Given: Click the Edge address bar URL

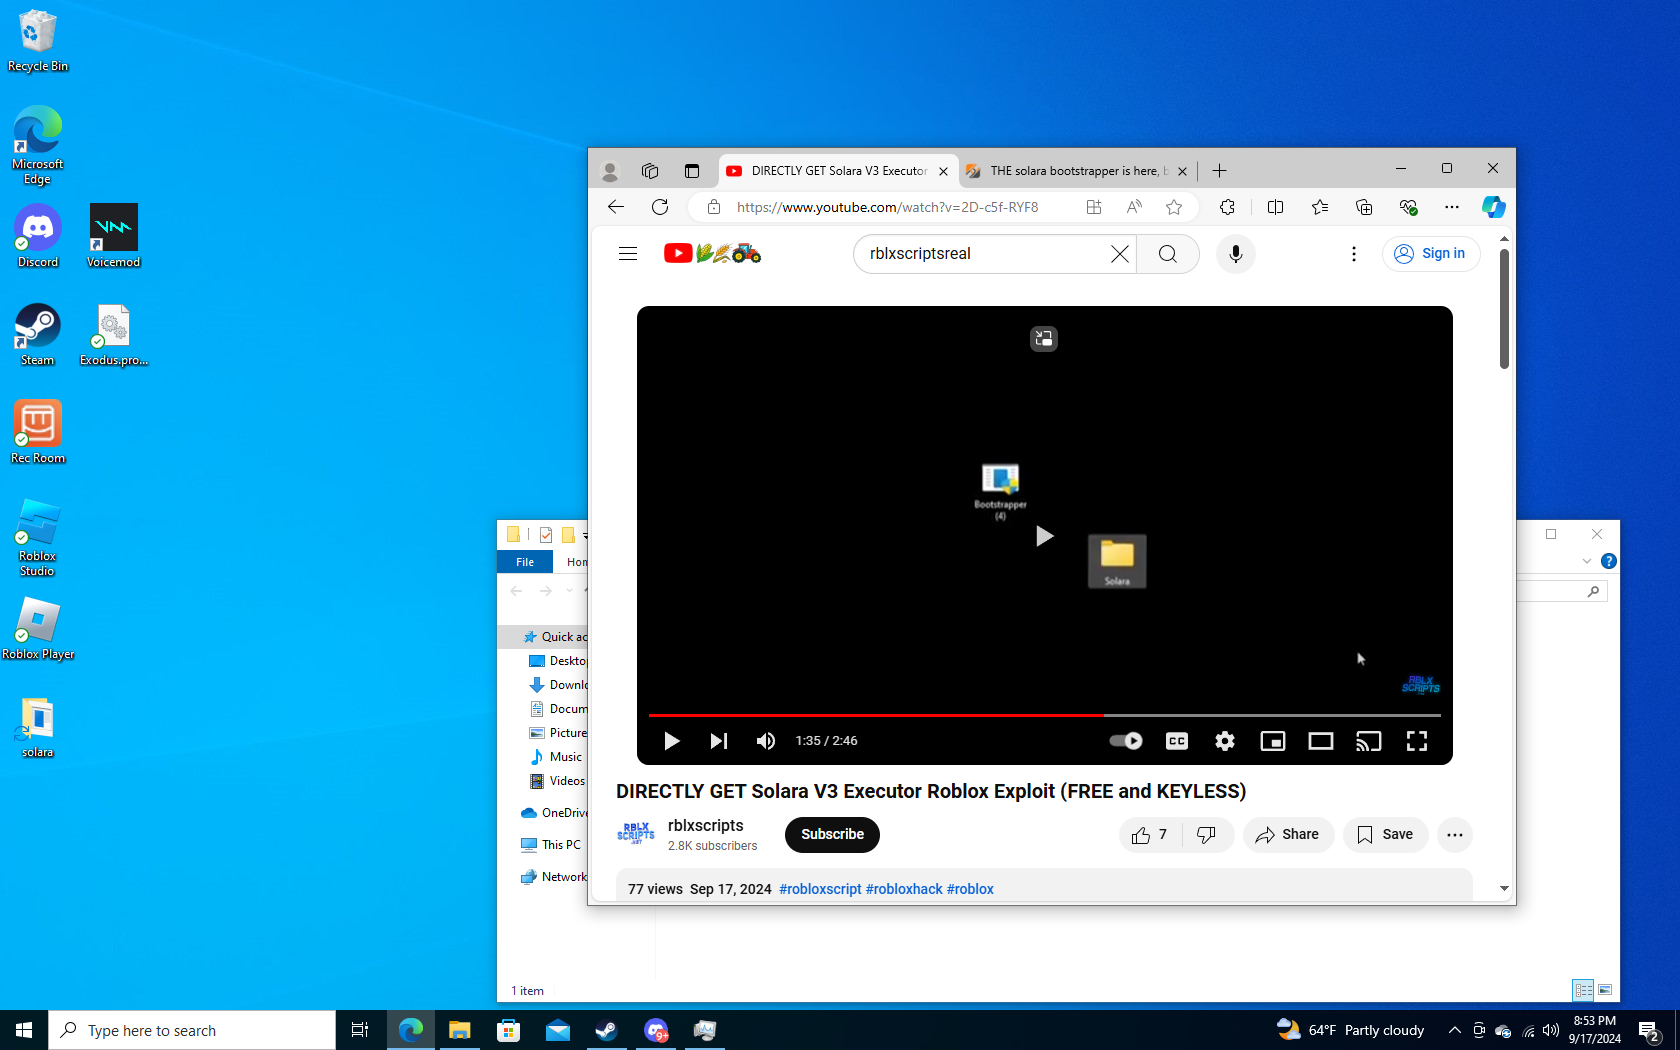Looking at the screenshot, I should [888, 207].
